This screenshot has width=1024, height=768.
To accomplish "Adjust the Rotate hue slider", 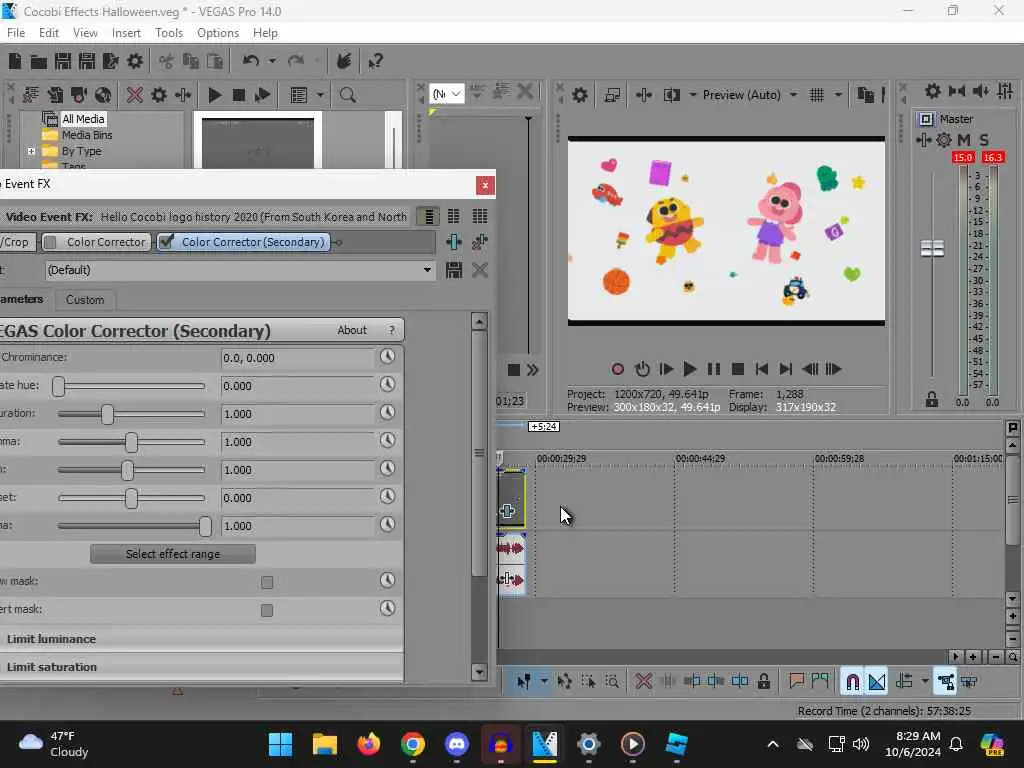I will [x=59, y=386].
